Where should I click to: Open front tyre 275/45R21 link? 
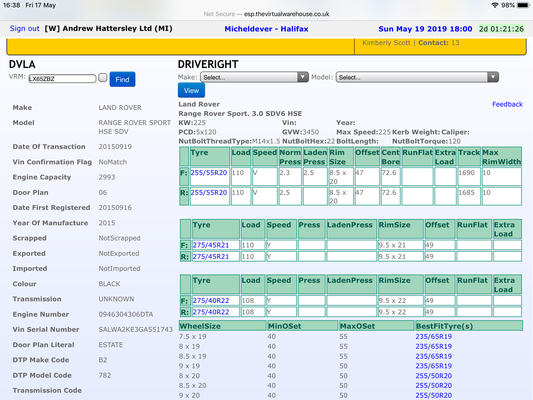coord(211,245)
